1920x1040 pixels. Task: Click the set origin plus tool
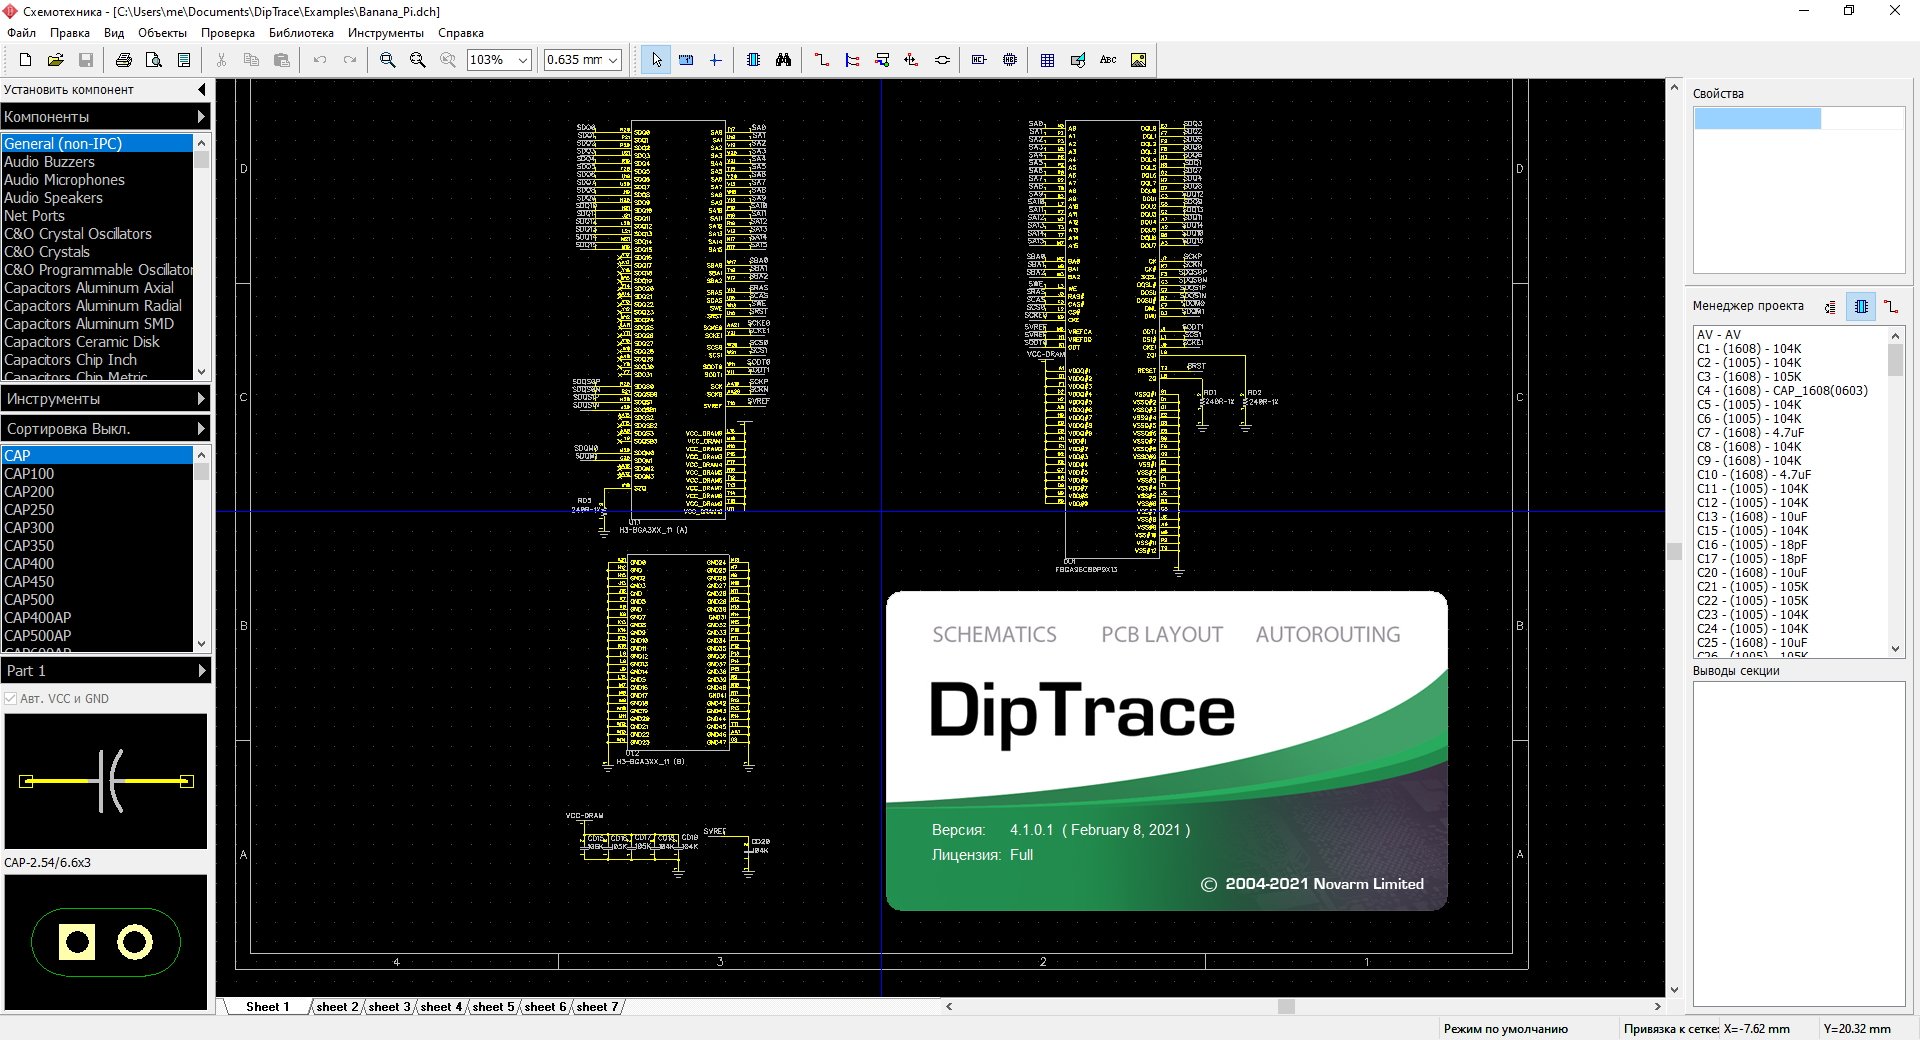[716, 60]
